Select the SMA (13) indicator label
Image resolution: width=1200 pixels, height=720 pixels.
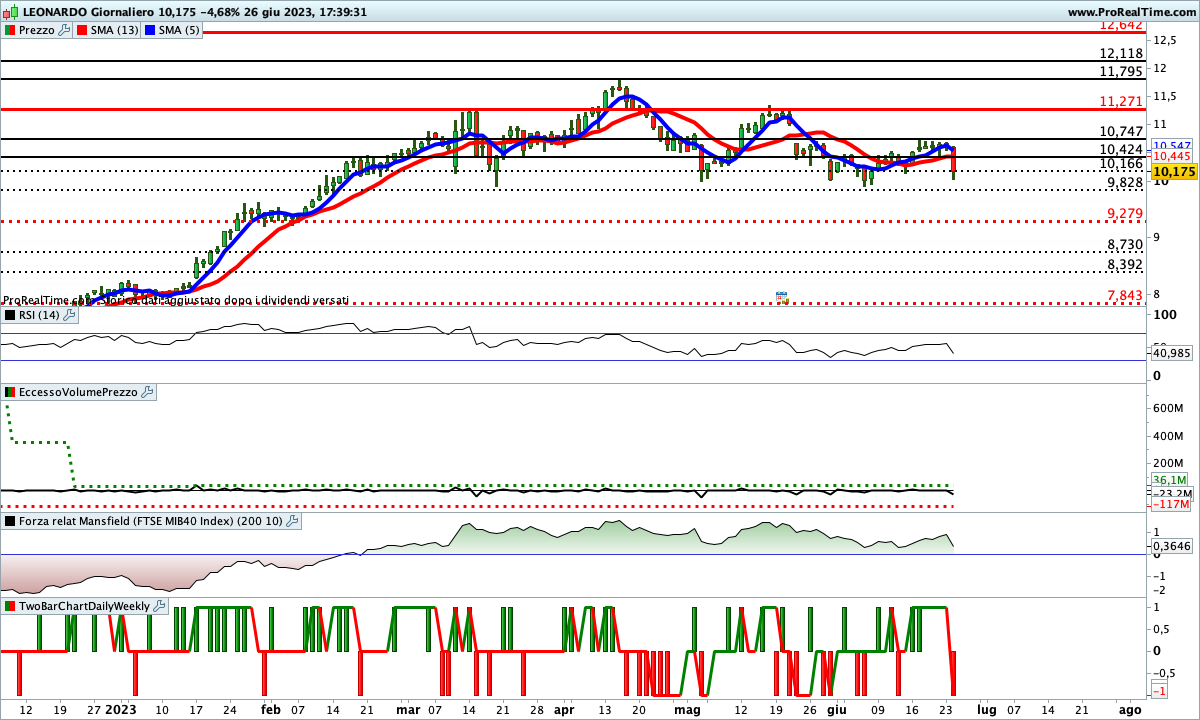tap(115, 31)
